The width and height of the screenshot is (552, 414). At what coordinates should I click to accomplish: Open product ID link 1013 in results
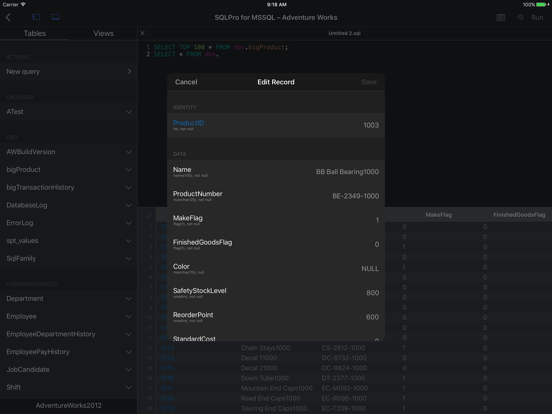coord(167,348)
